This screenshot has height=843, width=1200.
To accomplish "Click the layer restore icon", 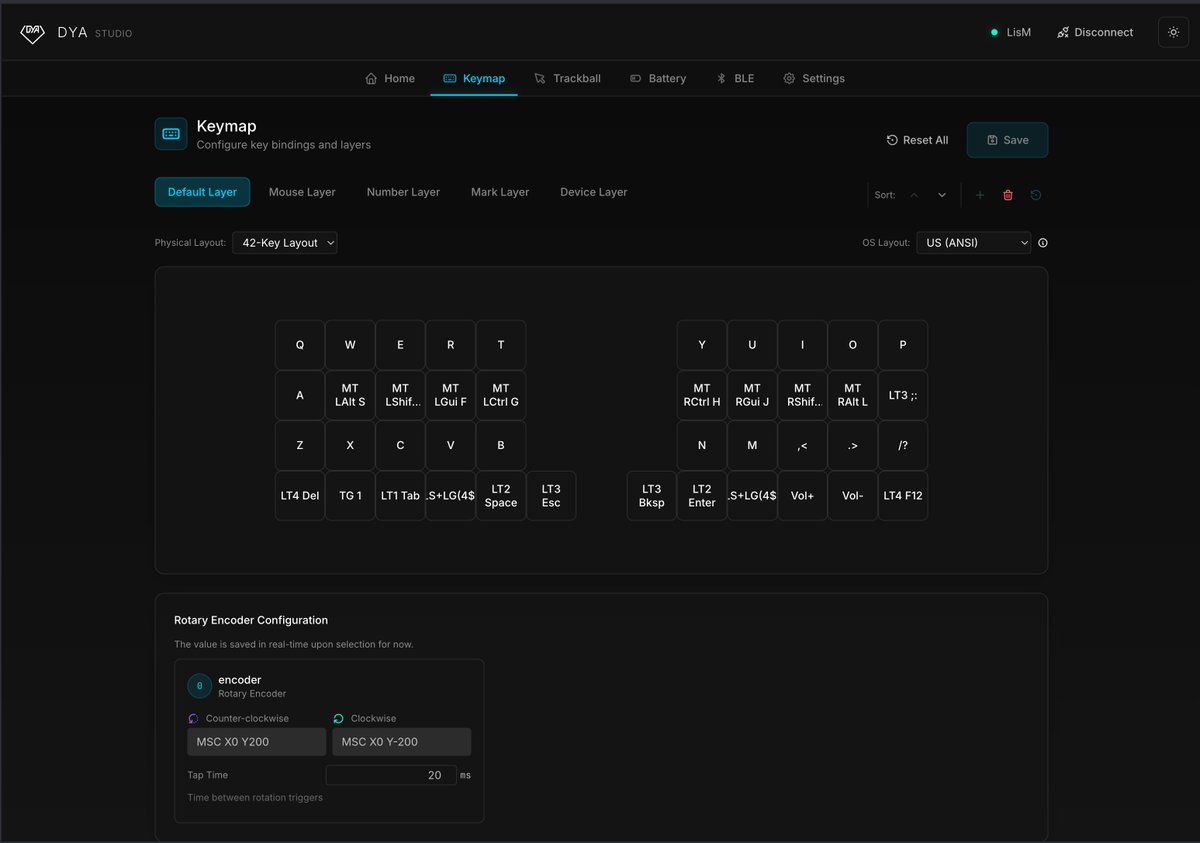I will point(1036,195).
